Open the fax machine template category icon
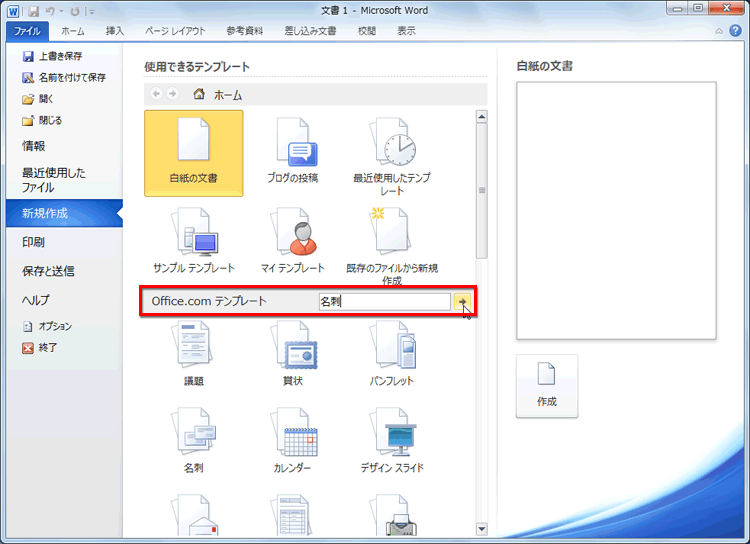 click(395, 515)
